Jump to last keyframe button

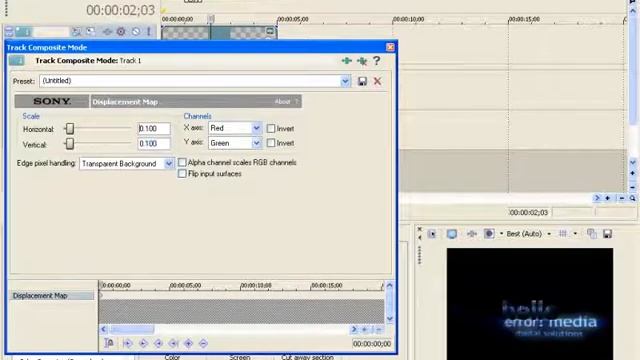click(173, 344)
